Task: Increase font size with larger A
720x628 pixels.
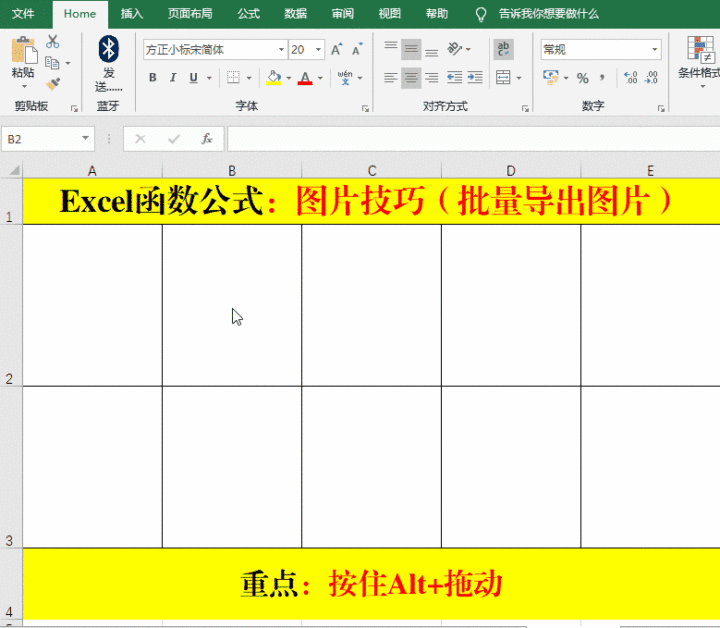Action: (x=337, y=49)
